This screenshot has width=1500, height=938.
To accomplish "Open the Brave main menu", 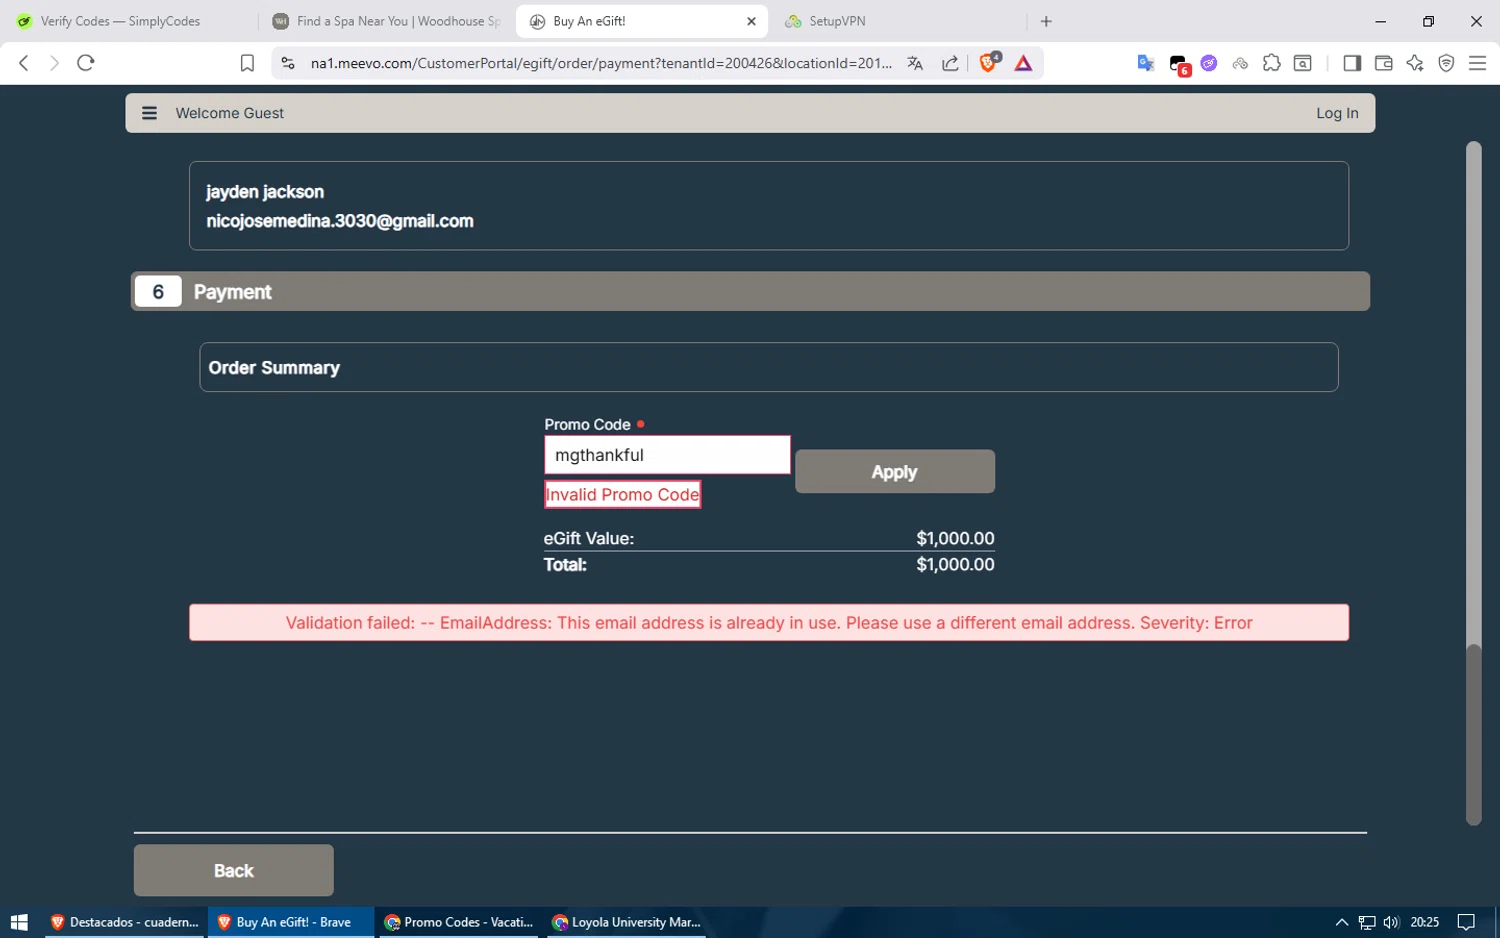I will 1477,63.
